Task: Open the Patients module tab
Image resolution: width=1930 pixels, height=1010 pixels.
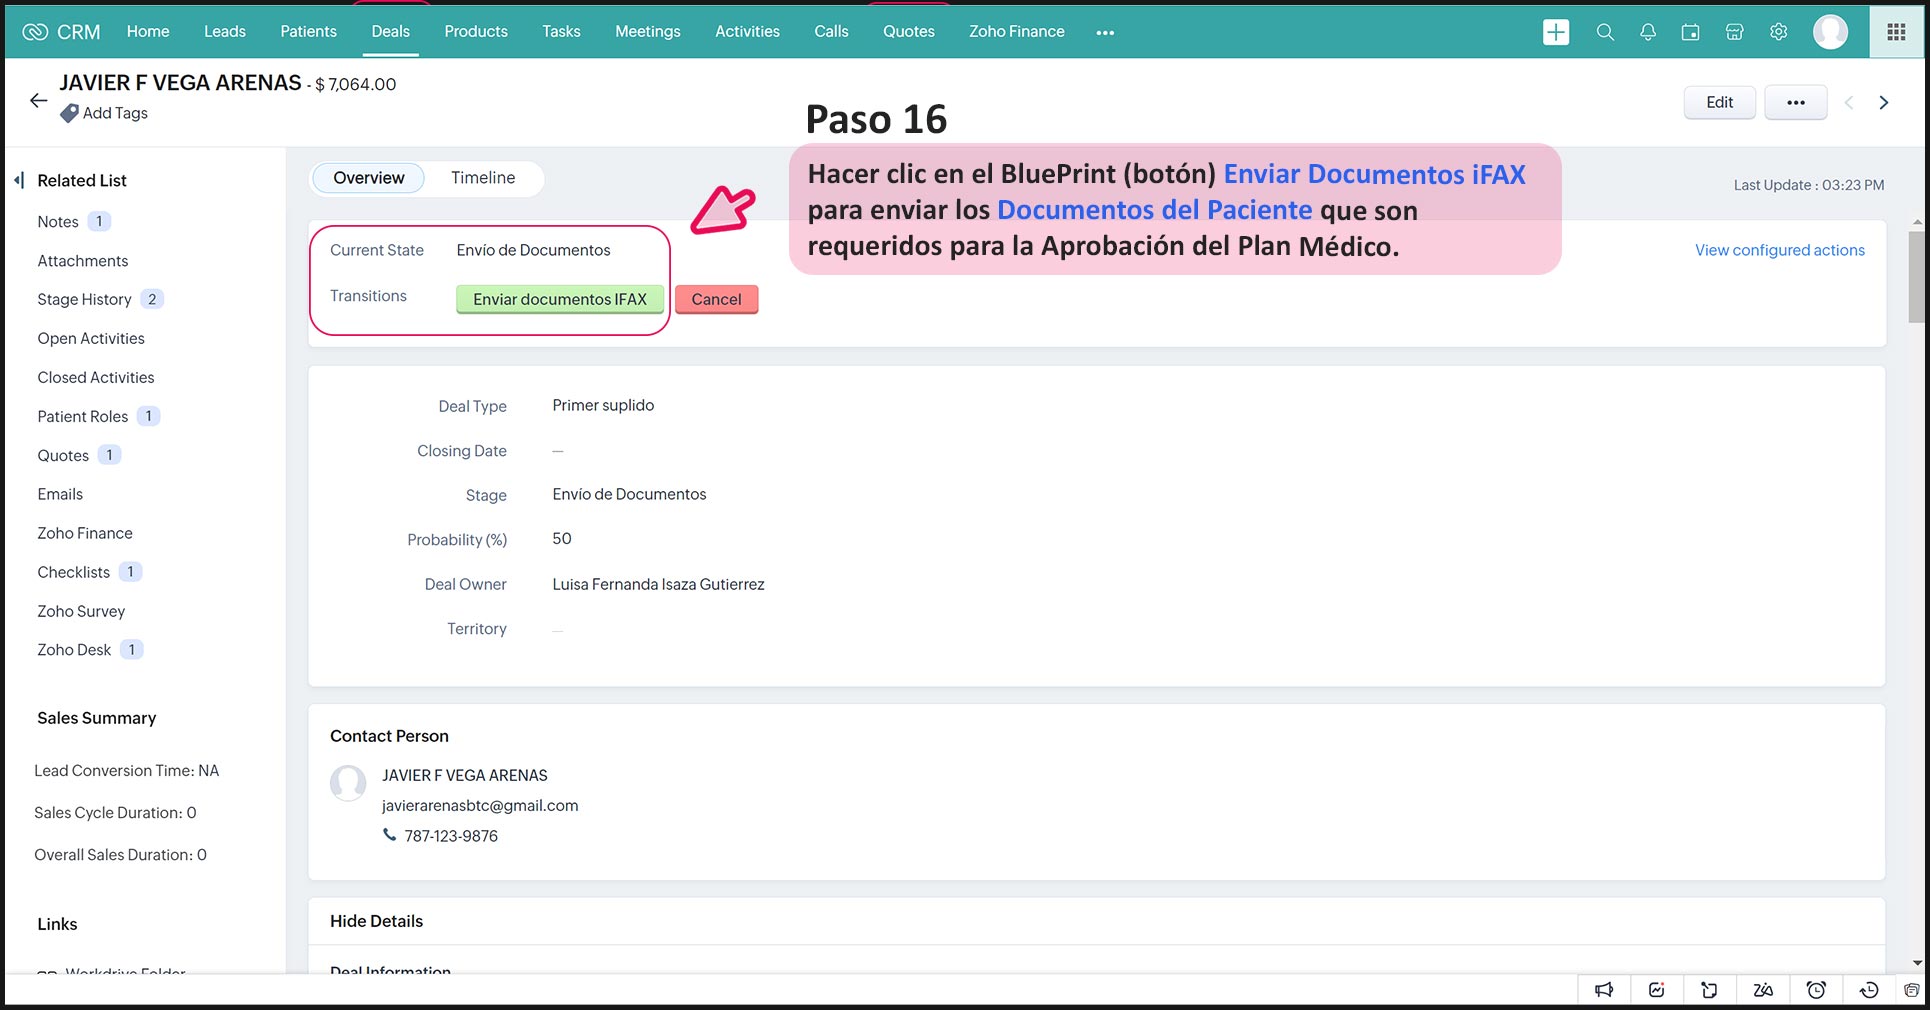Action: [308, 32]
